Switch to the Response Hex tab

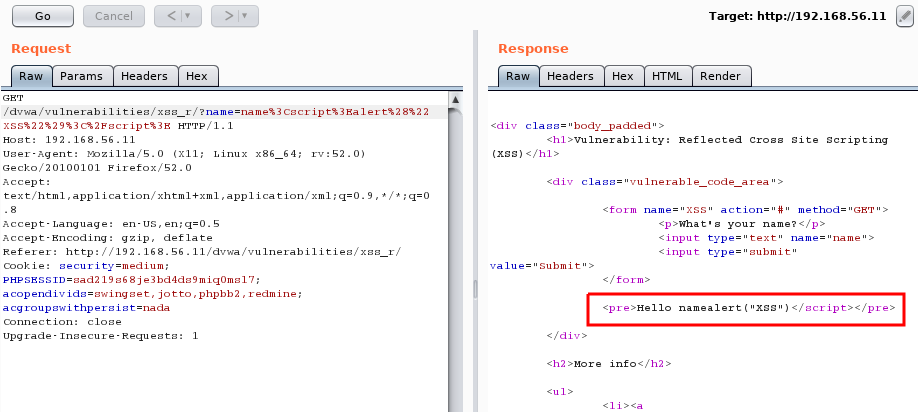(x=623, y=76)
